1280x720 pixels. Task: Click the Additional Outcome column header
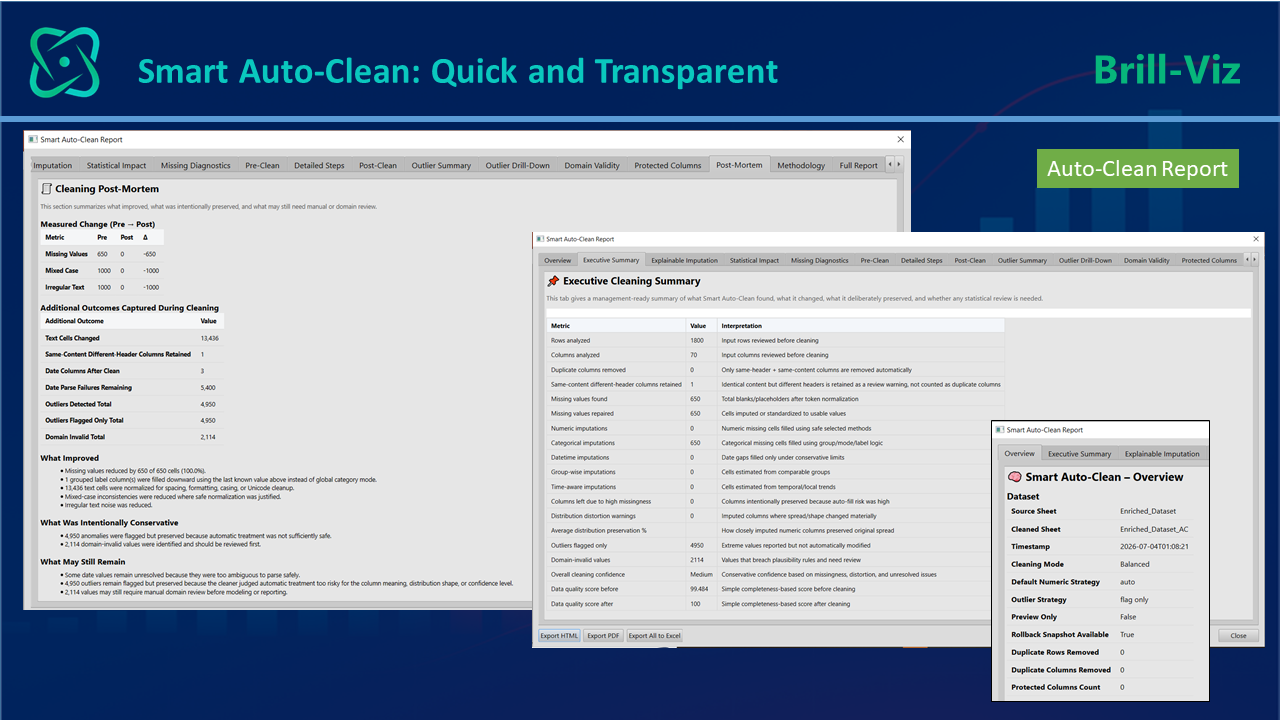point(119,321)
